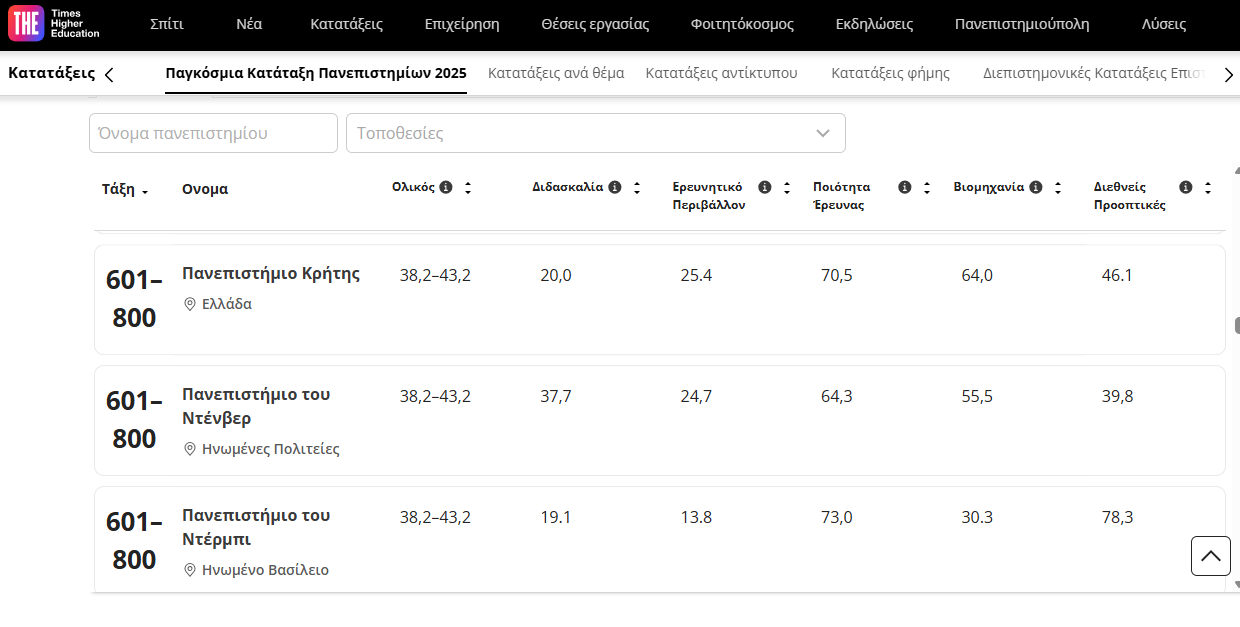Screen dimensions: 1240x627
Task: Click the Times Higher Education logo
Action: 54,25
